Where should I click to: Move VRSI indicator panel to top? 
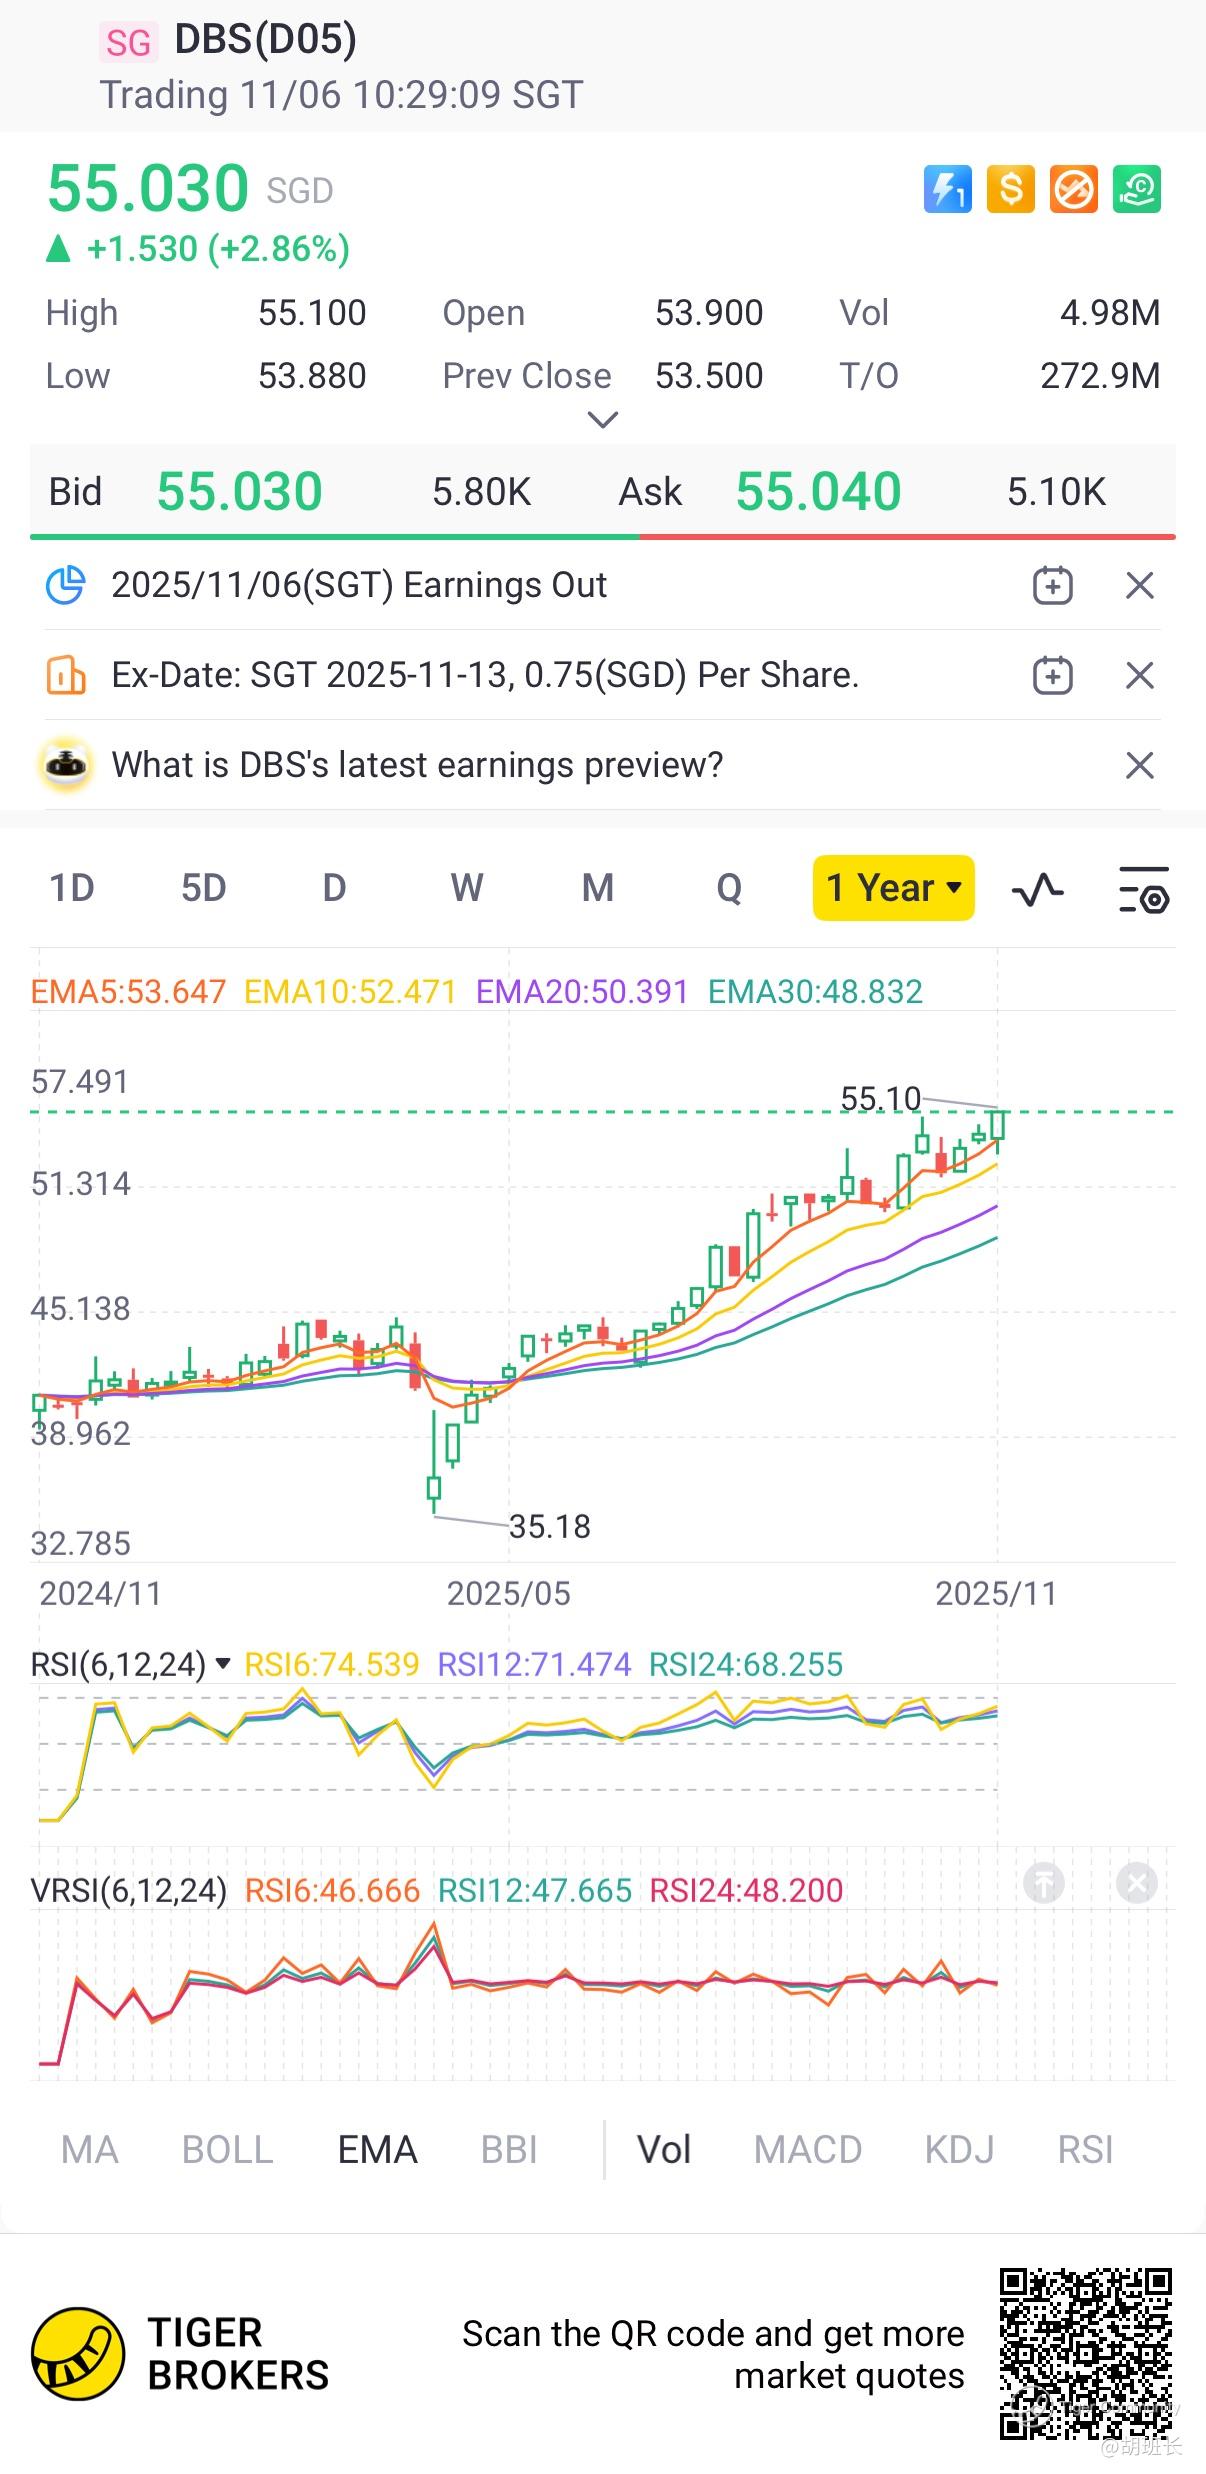[x=1043, y=1884]
